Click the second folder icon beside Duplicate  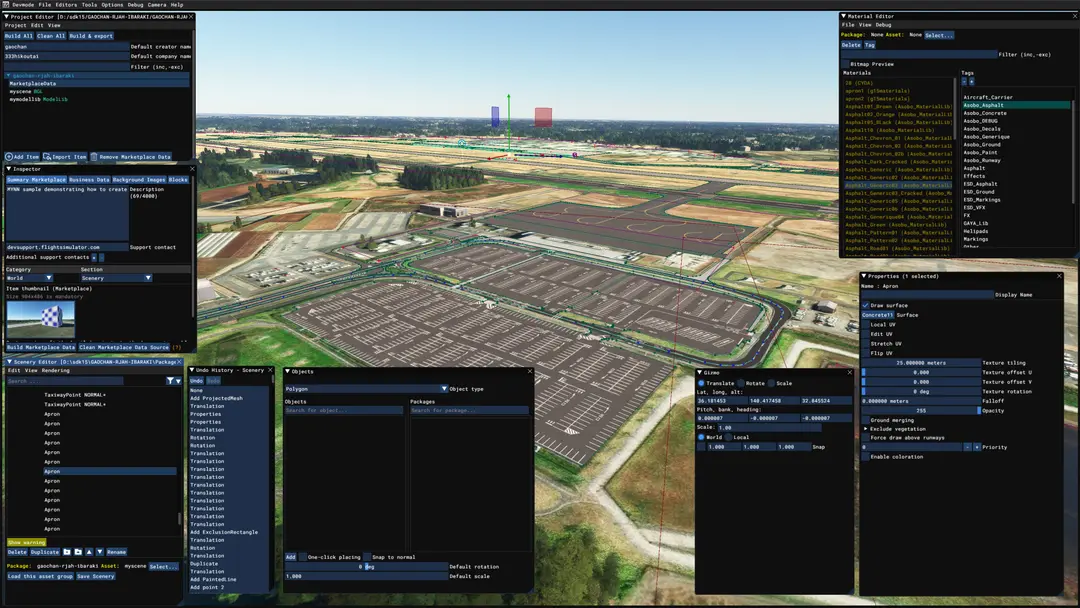(78, 552)
